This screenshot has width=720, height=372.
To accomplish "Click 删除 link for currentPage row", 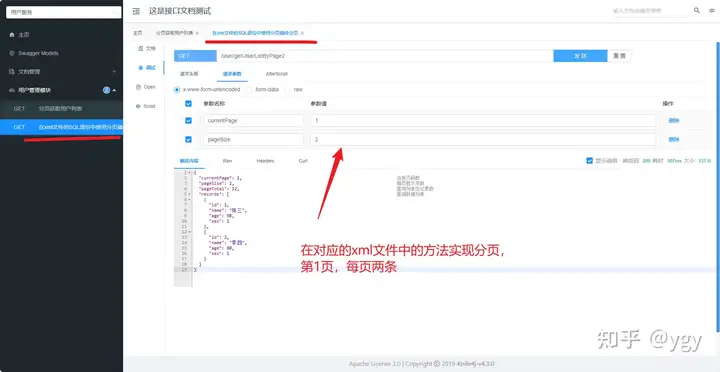I will (x=674, y=120).
